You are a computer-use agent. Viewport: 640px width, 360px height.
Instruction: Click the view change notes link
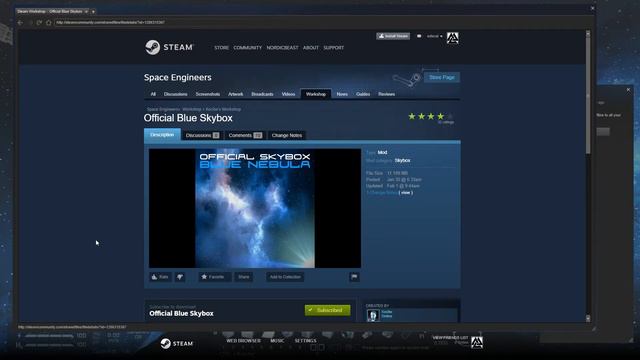click(x=405, y=193)
